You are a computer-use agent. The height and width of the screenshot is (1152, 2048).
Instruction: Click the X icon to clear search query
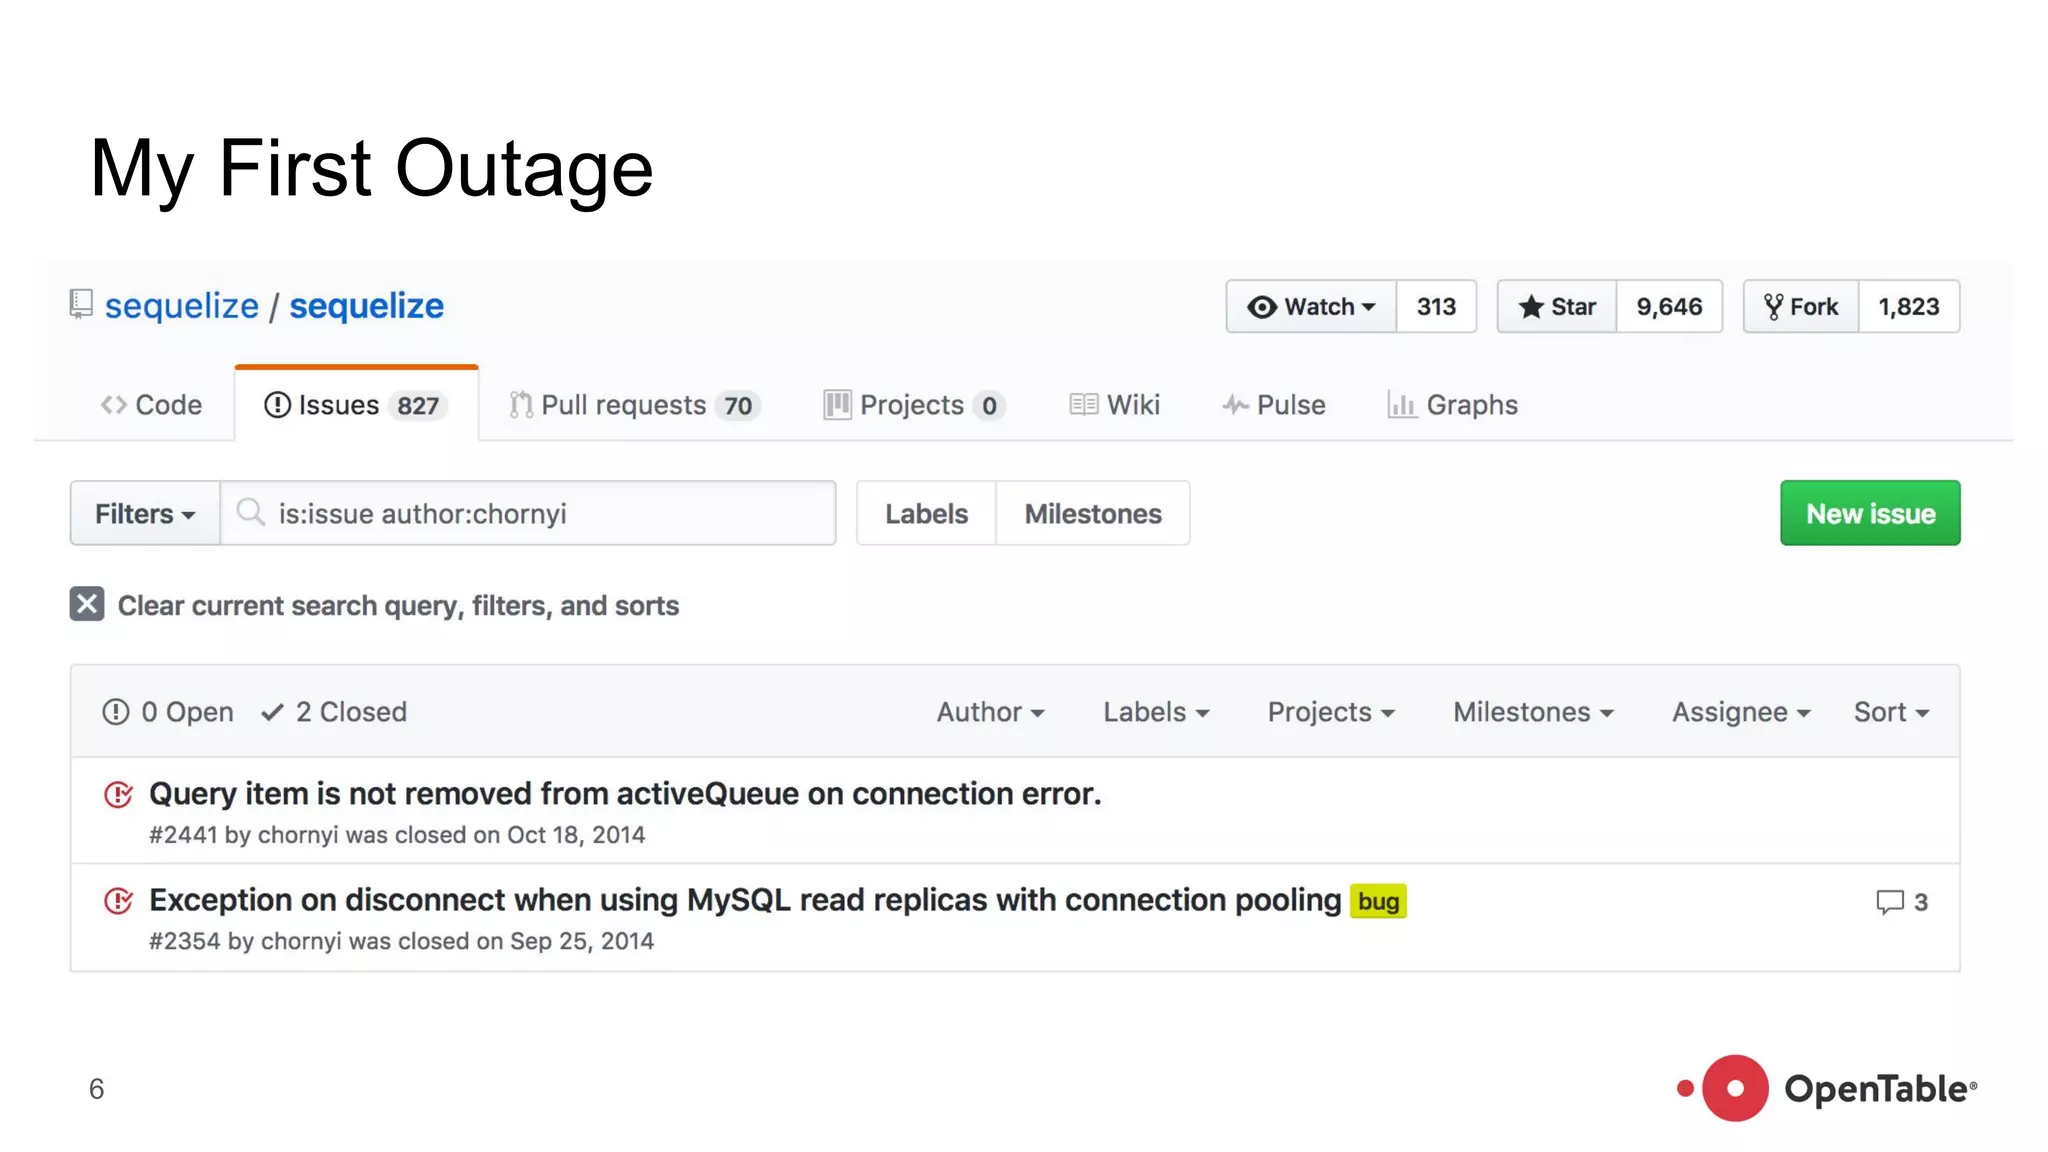(87, 605)
